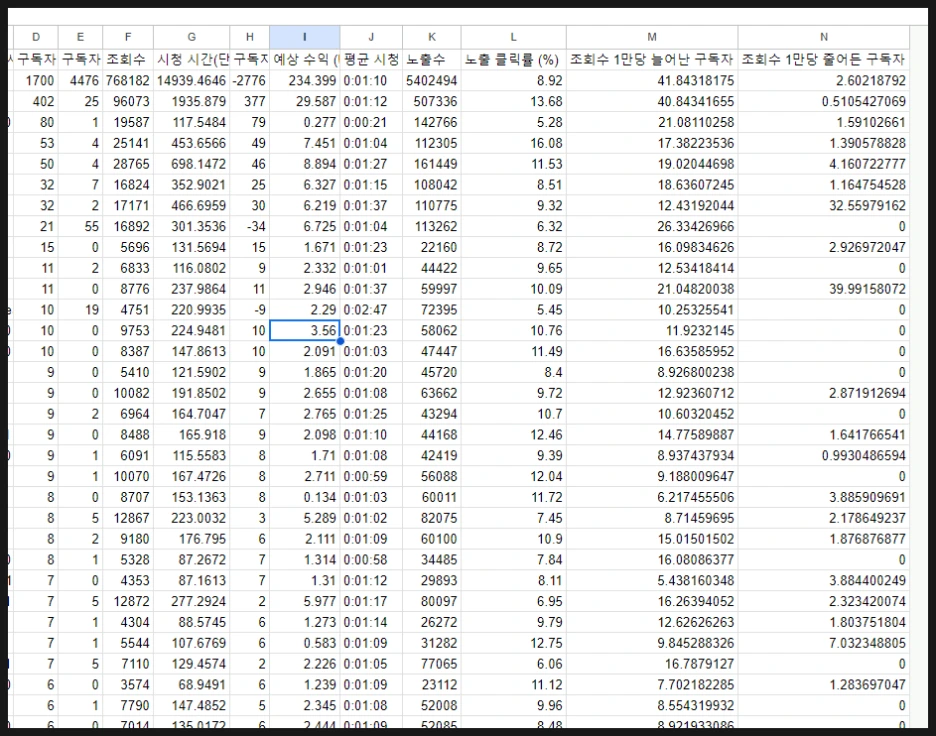Select column M header
This screenshot has width=936, height=736.
pos(652,37)
